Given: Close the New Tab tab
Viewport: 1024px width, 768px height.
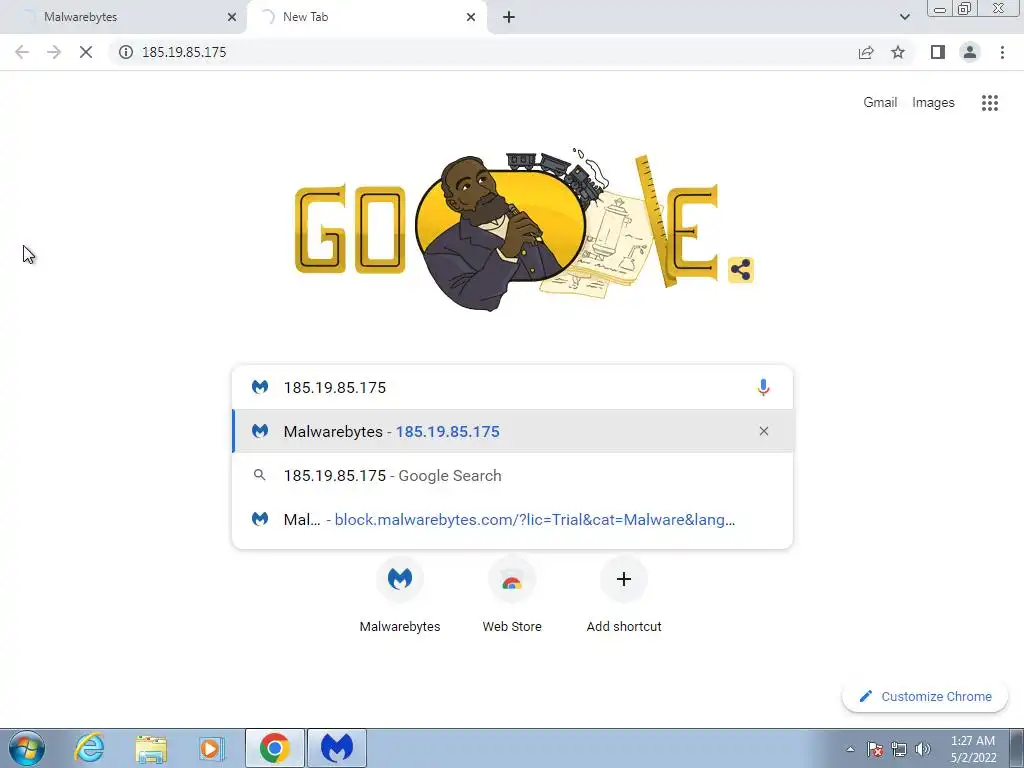Looking at the screenshot, I should [x=471, y=17].
